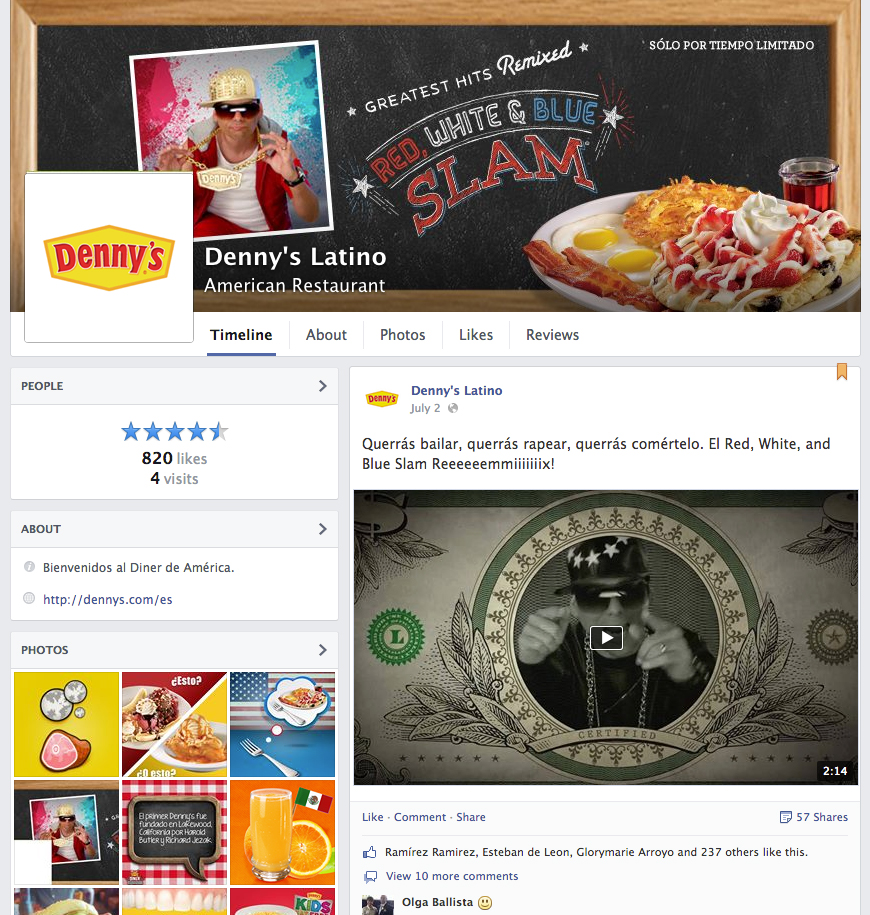870x915 pixels.
Task: Expand the ABOUT section chevron
Action: (x=323, y=529)
